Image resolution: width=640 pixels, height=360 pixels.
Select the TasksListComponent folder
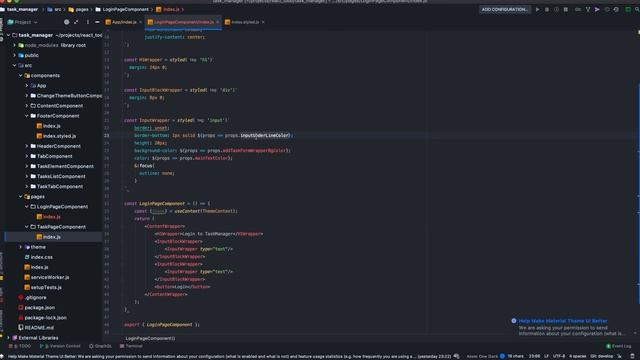click(x=61, y=176)
